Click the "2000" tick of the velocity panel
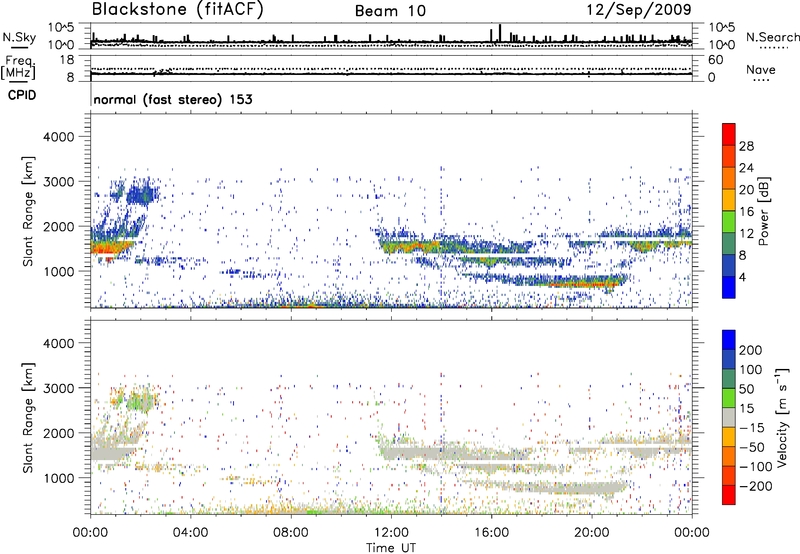The width and height of the screenshot is (800, 554). 58,433
